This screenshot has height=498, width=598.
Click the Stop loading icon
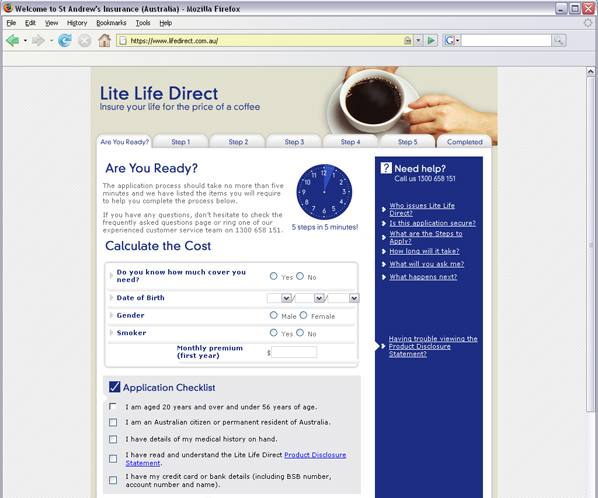pyautogui.click(x=85, y=40)
